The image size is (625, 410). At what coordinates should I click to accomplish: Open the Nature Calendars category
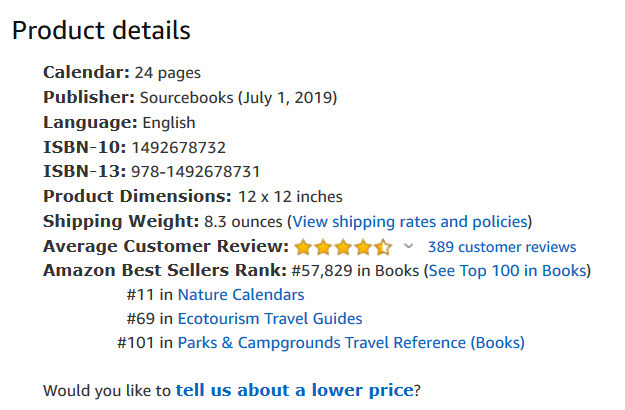coord(241,295)
